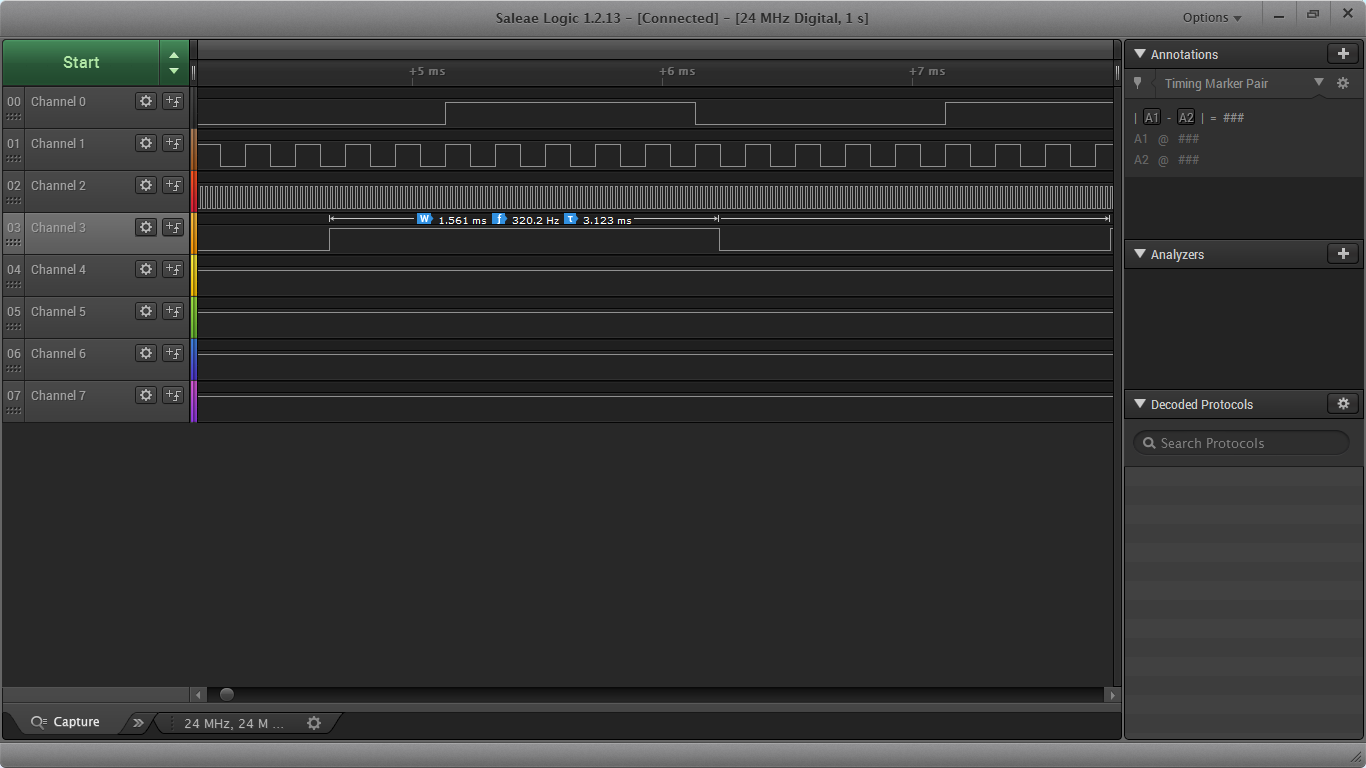Click the Search Protocols field

coord(1241,443)
